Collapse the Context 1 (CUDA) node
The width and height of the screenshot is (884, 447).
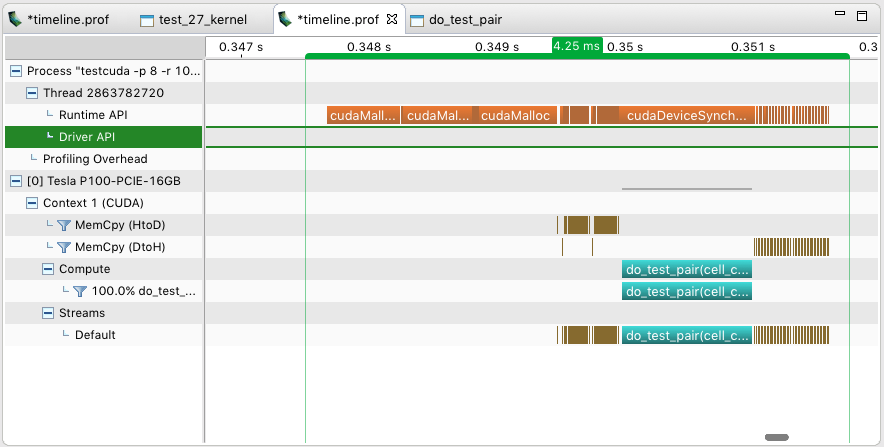point(32,203)
